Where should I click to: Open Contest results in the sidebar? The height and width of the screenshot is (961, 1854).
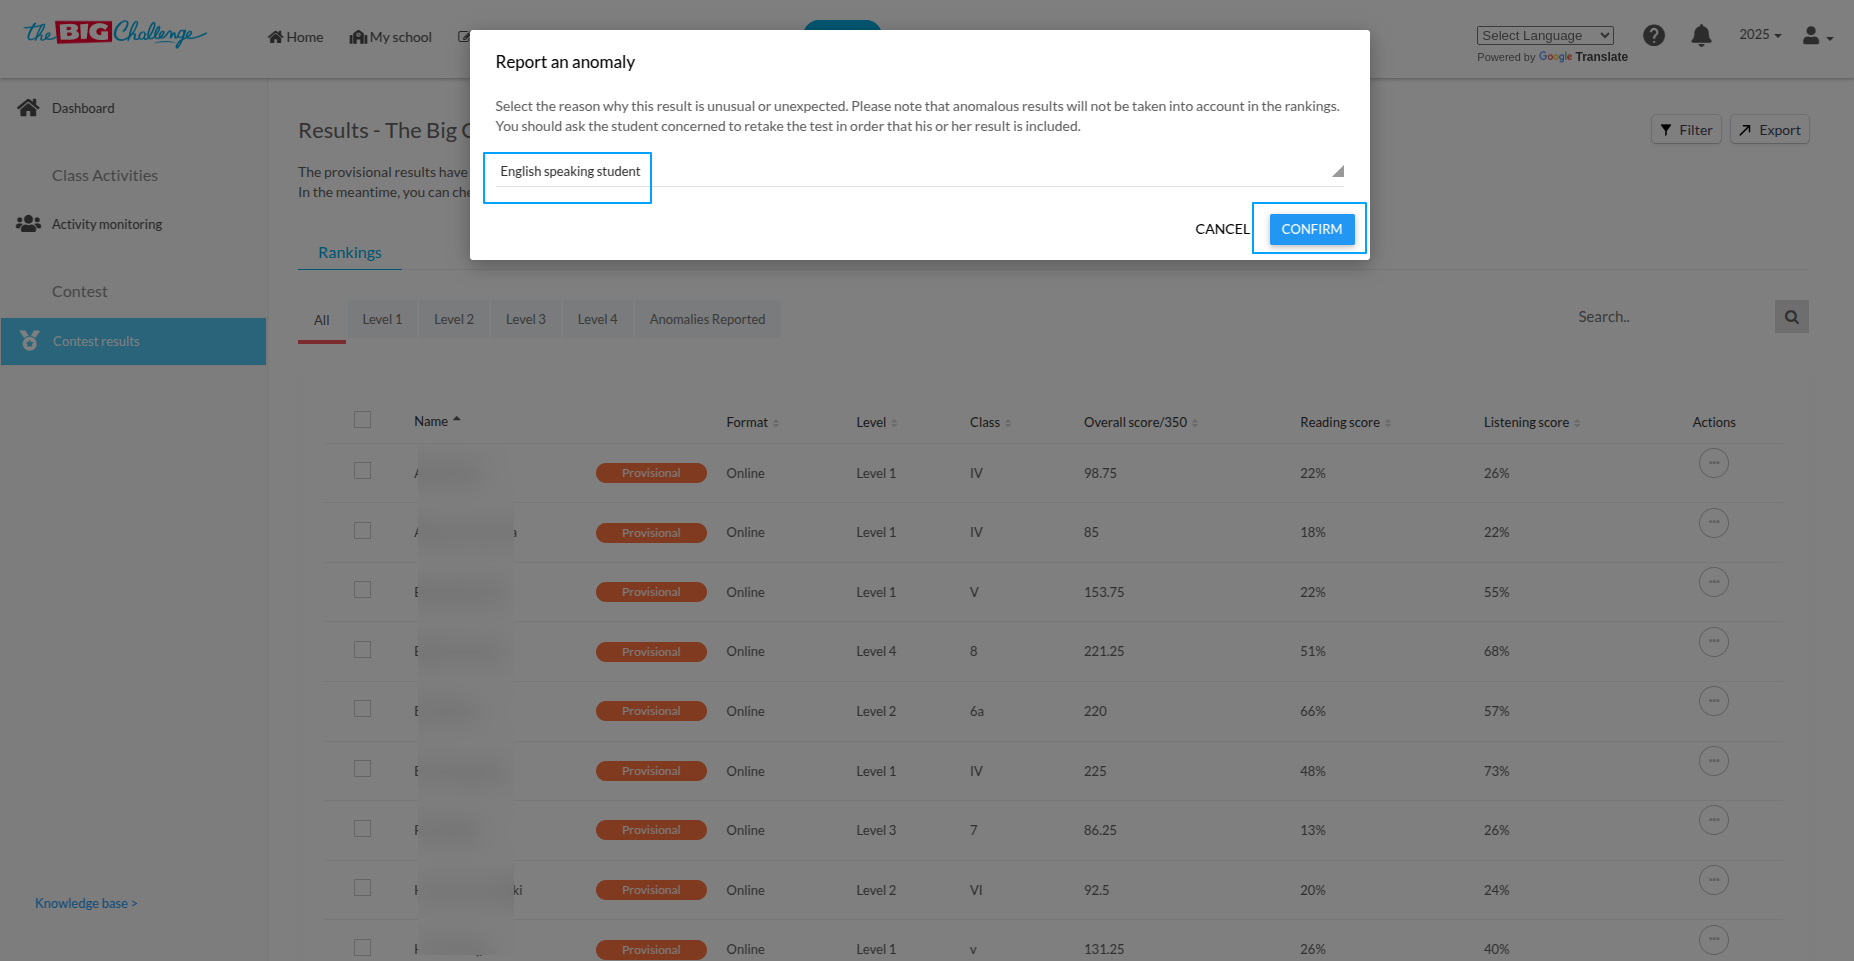(134, 341)
